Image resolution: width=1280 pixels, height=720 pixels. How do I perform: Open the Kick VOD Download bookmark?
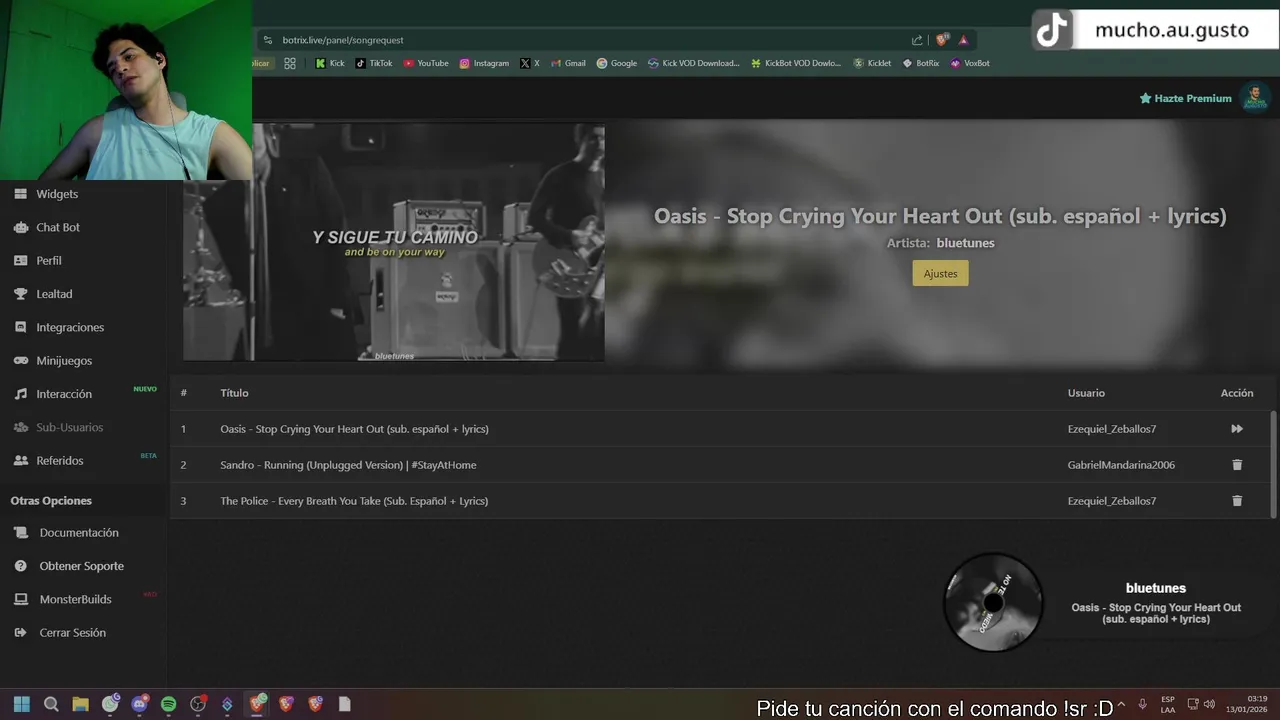(694, 63)
